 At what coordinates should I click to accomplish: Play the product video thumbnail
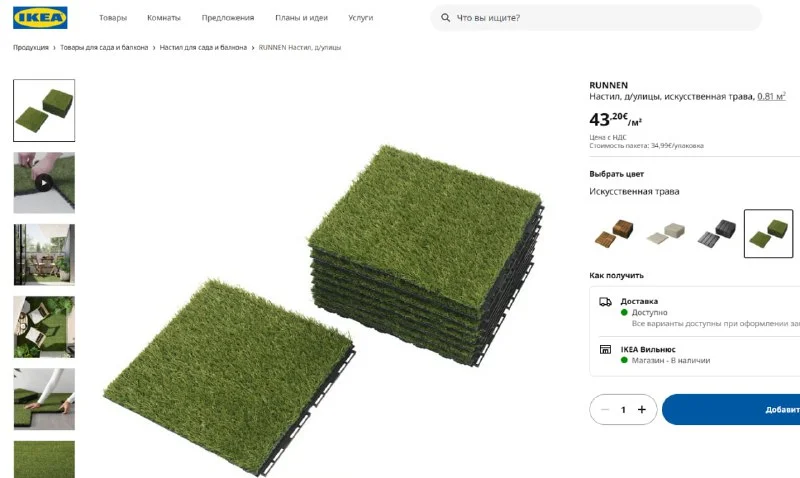pyautogui.click(x=44, y=183)
